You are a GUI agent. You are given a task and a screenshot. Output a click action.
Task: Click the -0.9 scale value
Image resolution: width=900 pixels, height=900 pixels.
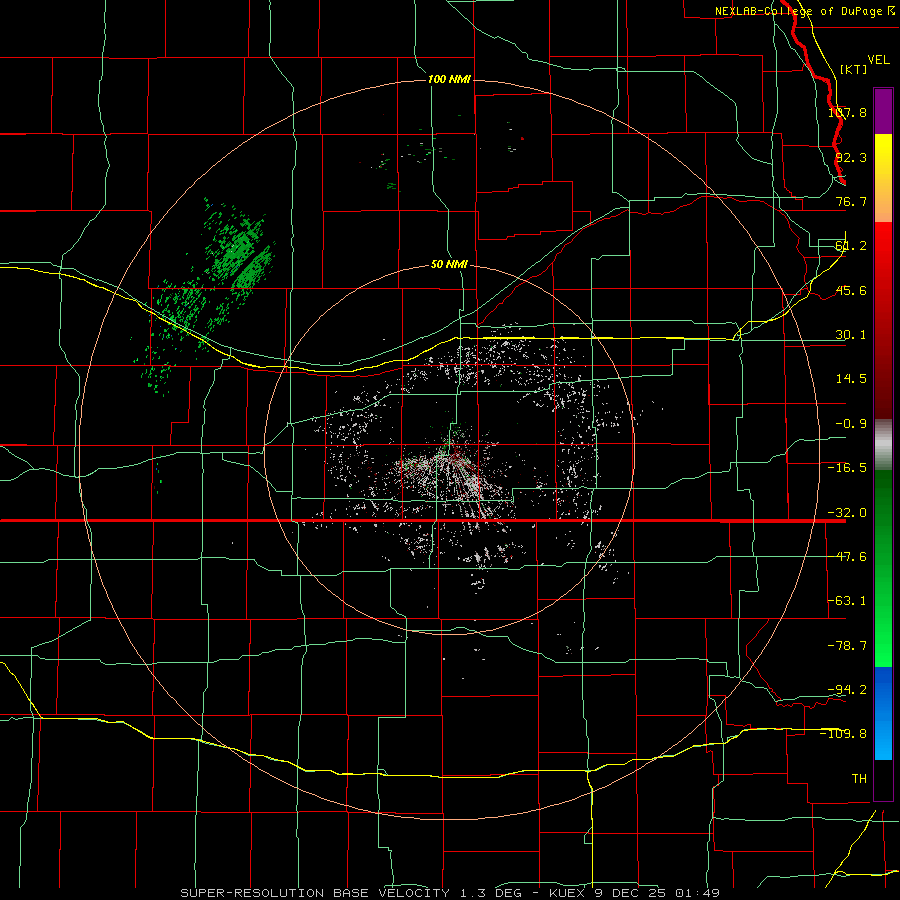click(851, 424)
